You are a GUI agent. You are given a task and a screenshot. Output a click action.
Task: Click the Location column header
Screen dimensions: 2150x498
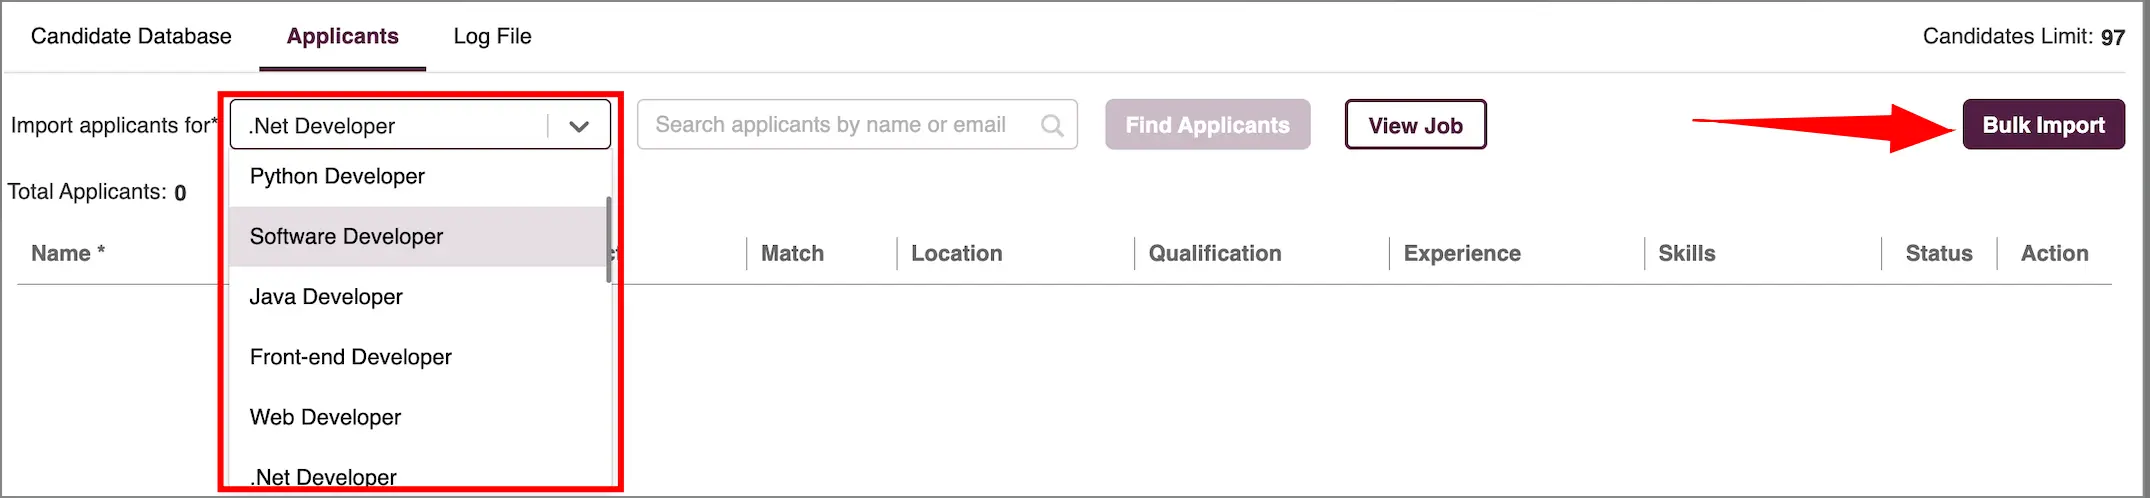(x=956, y=253)
